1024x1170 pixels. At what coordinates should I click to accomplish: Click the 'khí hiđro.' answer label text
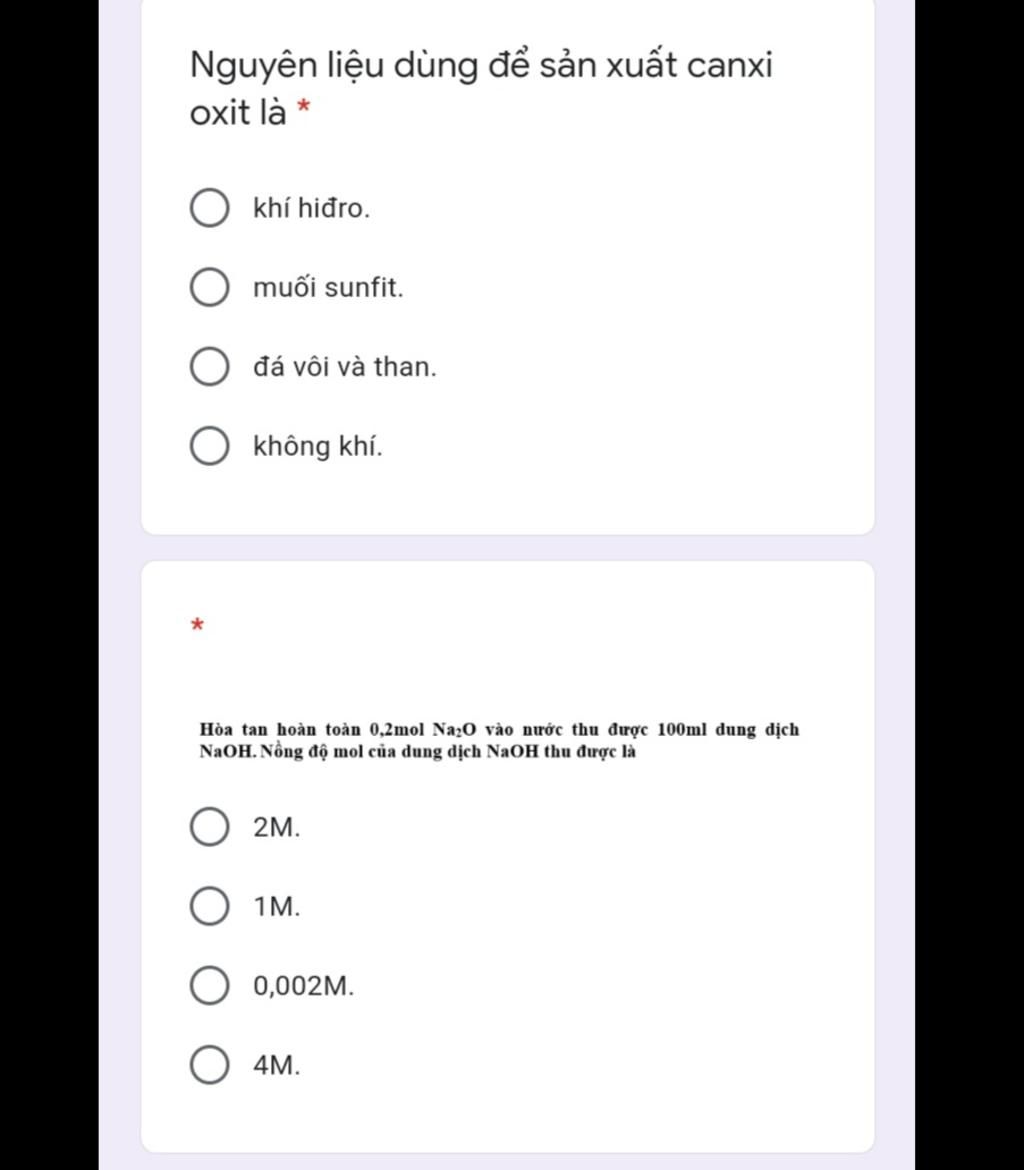[x=311, y=208]
